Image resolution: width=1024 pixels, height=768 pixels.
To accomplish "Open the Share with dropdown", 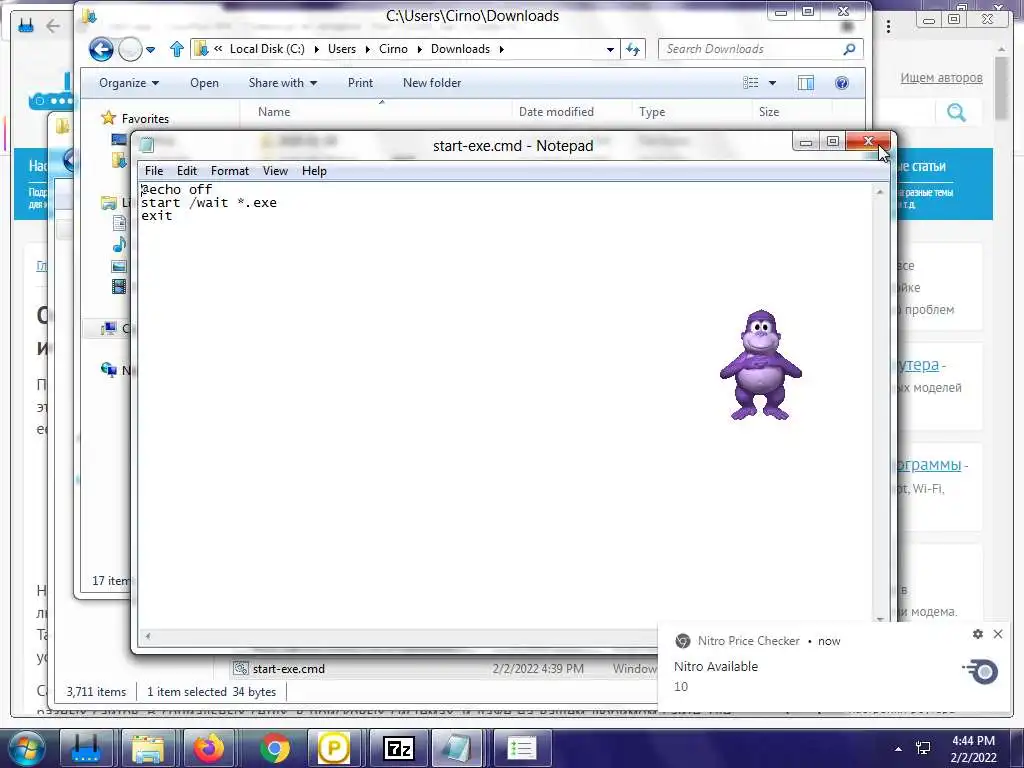I will (283, 83).
